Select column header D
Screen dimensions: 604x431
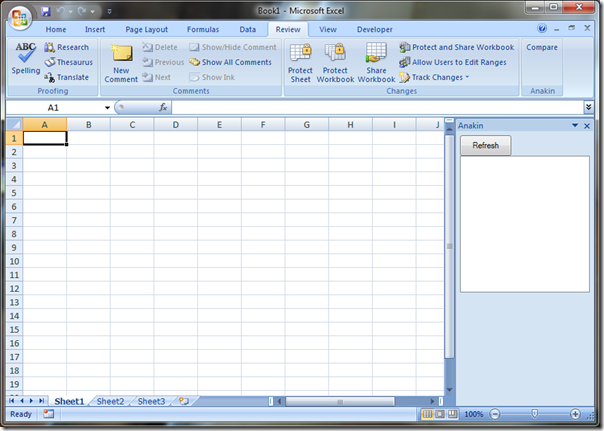(x=175, y=125)
